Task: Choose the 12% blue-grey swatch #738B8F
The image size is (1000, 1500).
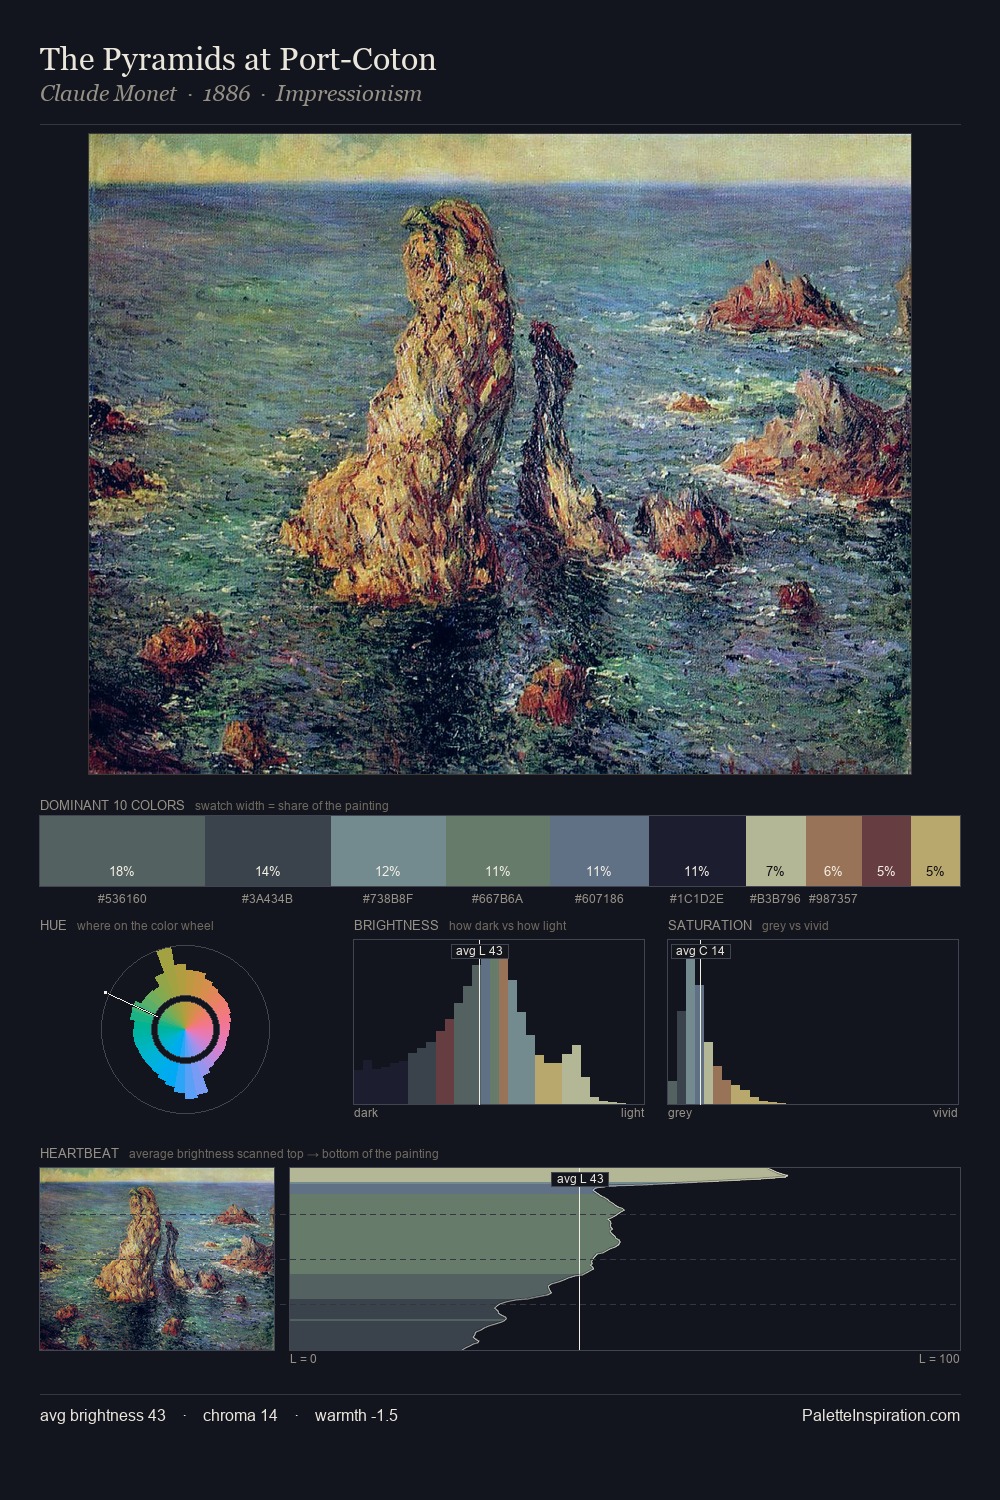Action: tap(388, 851)
